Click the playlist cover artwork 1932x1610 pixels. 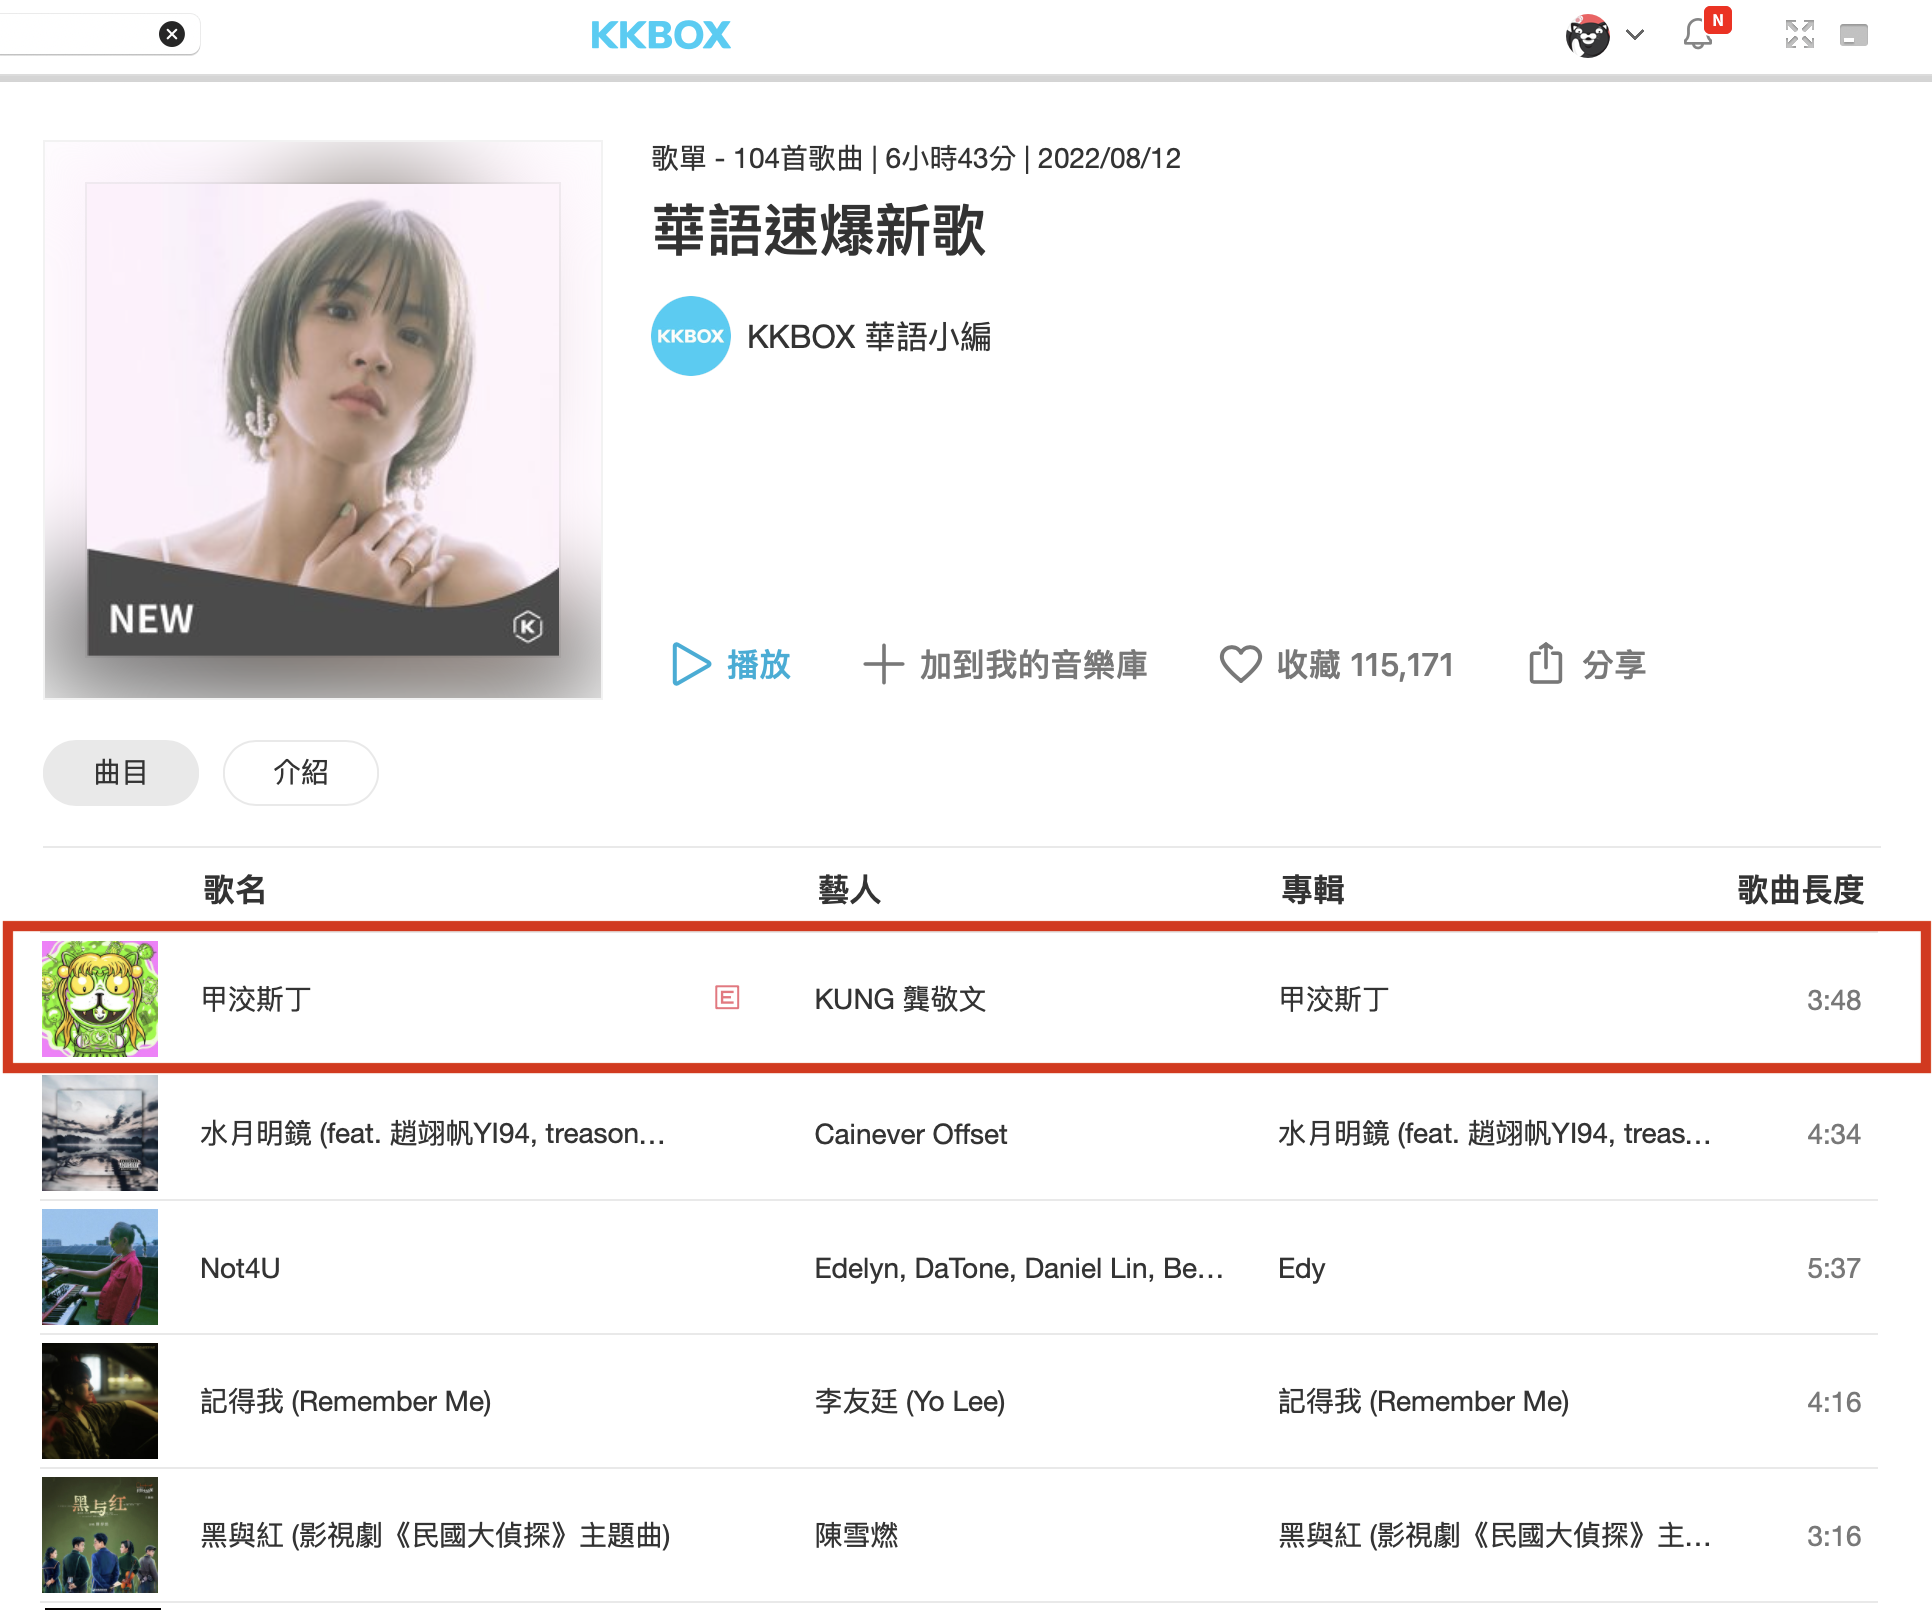pyautogui.click(x=322, y=420)
